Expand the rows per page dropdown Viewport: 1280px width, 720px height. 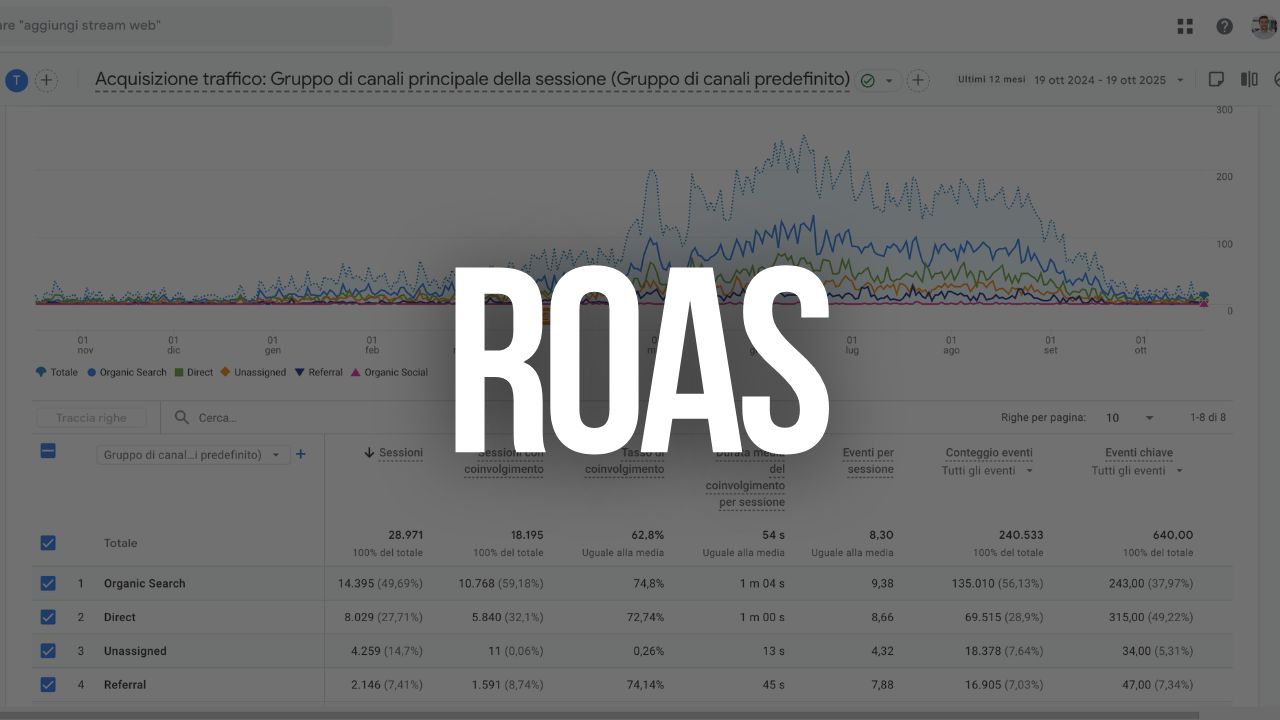[1130, 418]
